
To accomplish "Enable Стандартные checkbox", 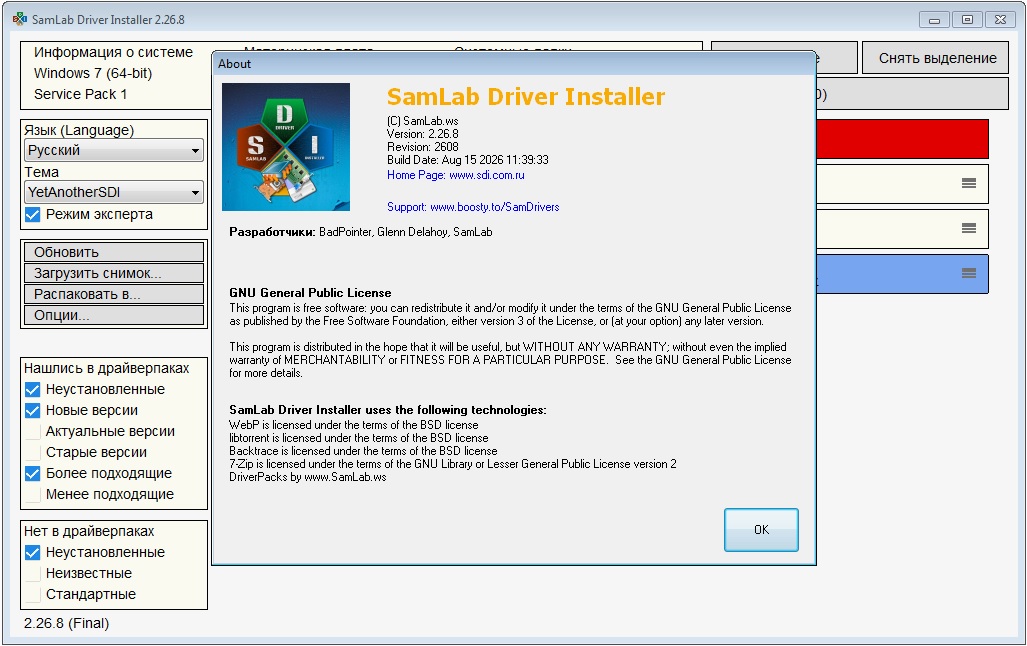I will pos(32,594).
